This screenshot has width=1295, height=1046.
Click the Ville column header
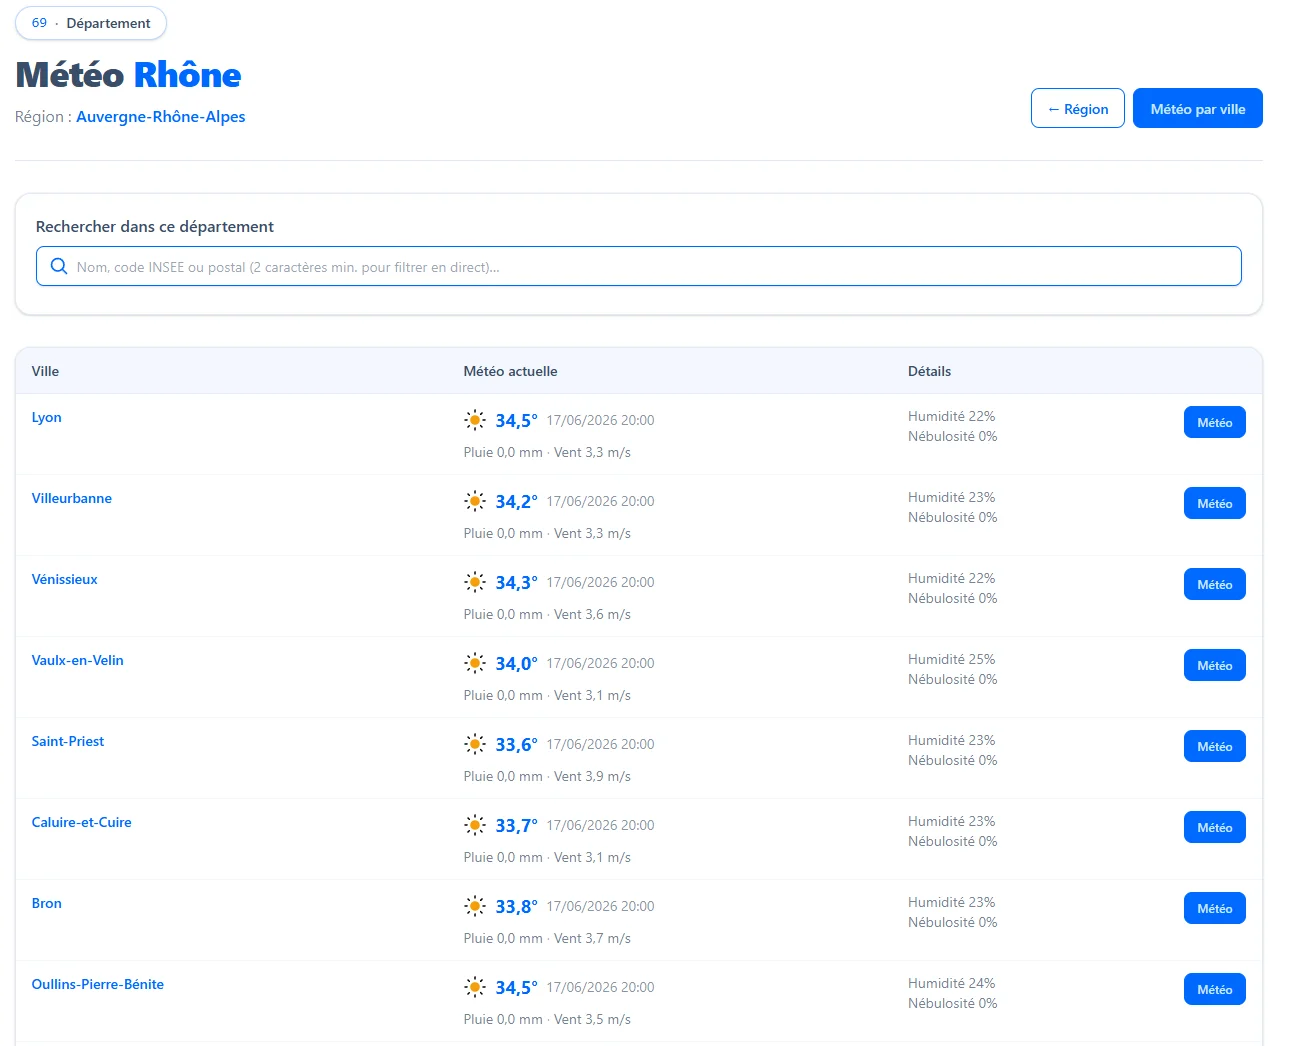[x=45, y=371]
